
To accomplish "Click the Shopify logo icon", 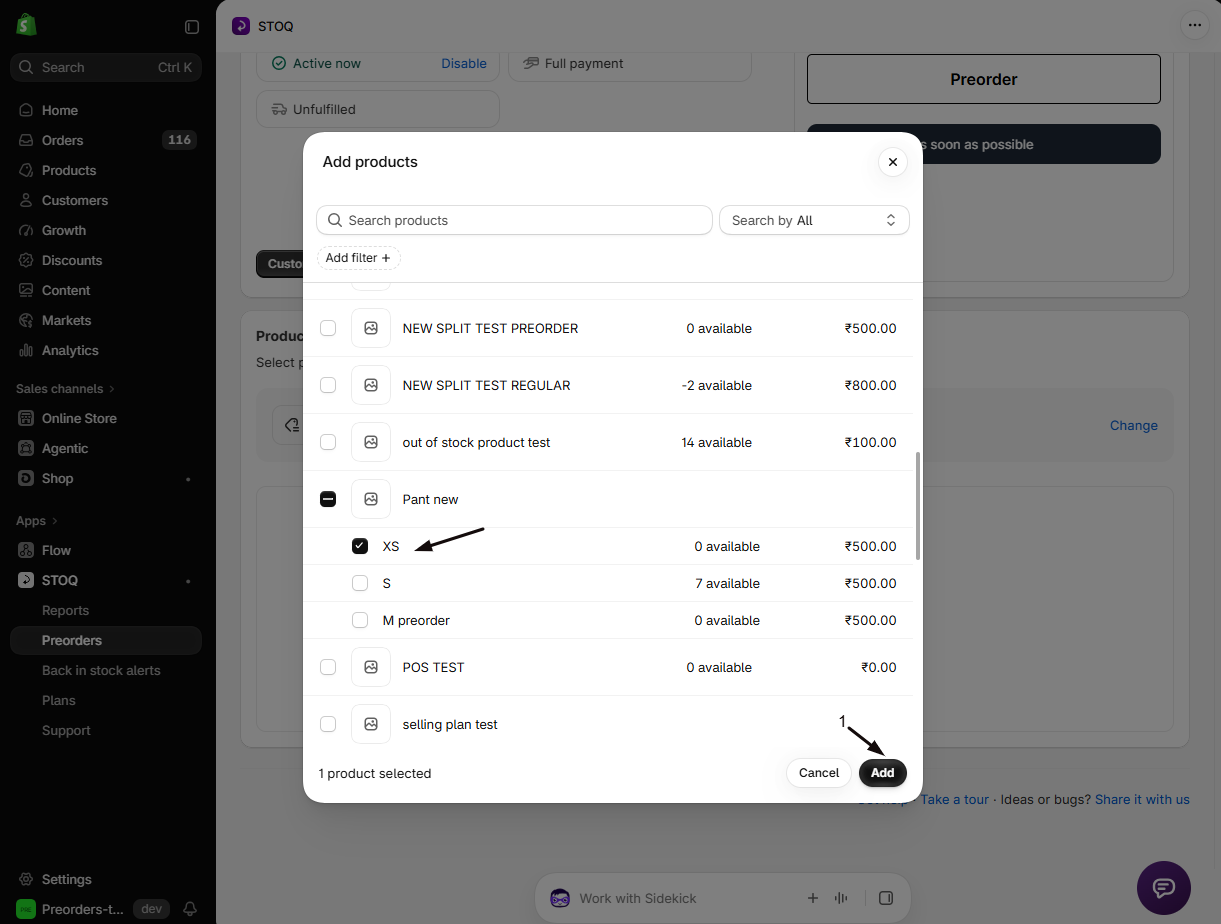I will click(x=26, y=26).
